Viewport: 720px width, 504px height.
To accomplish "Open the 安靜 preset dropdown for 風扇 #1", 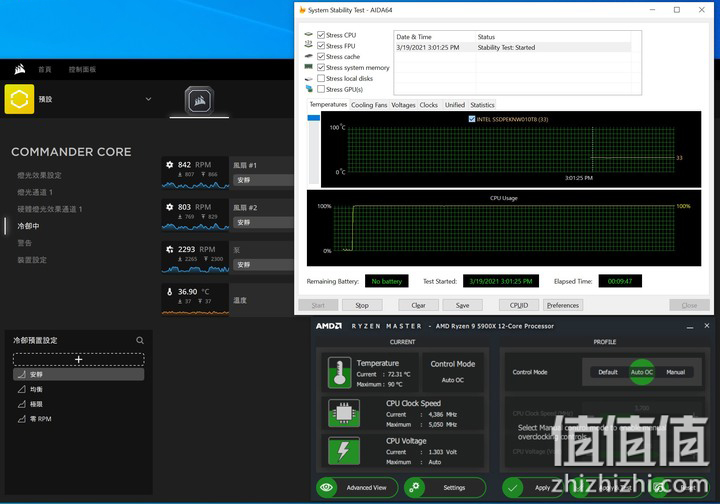I will point(263,180).
